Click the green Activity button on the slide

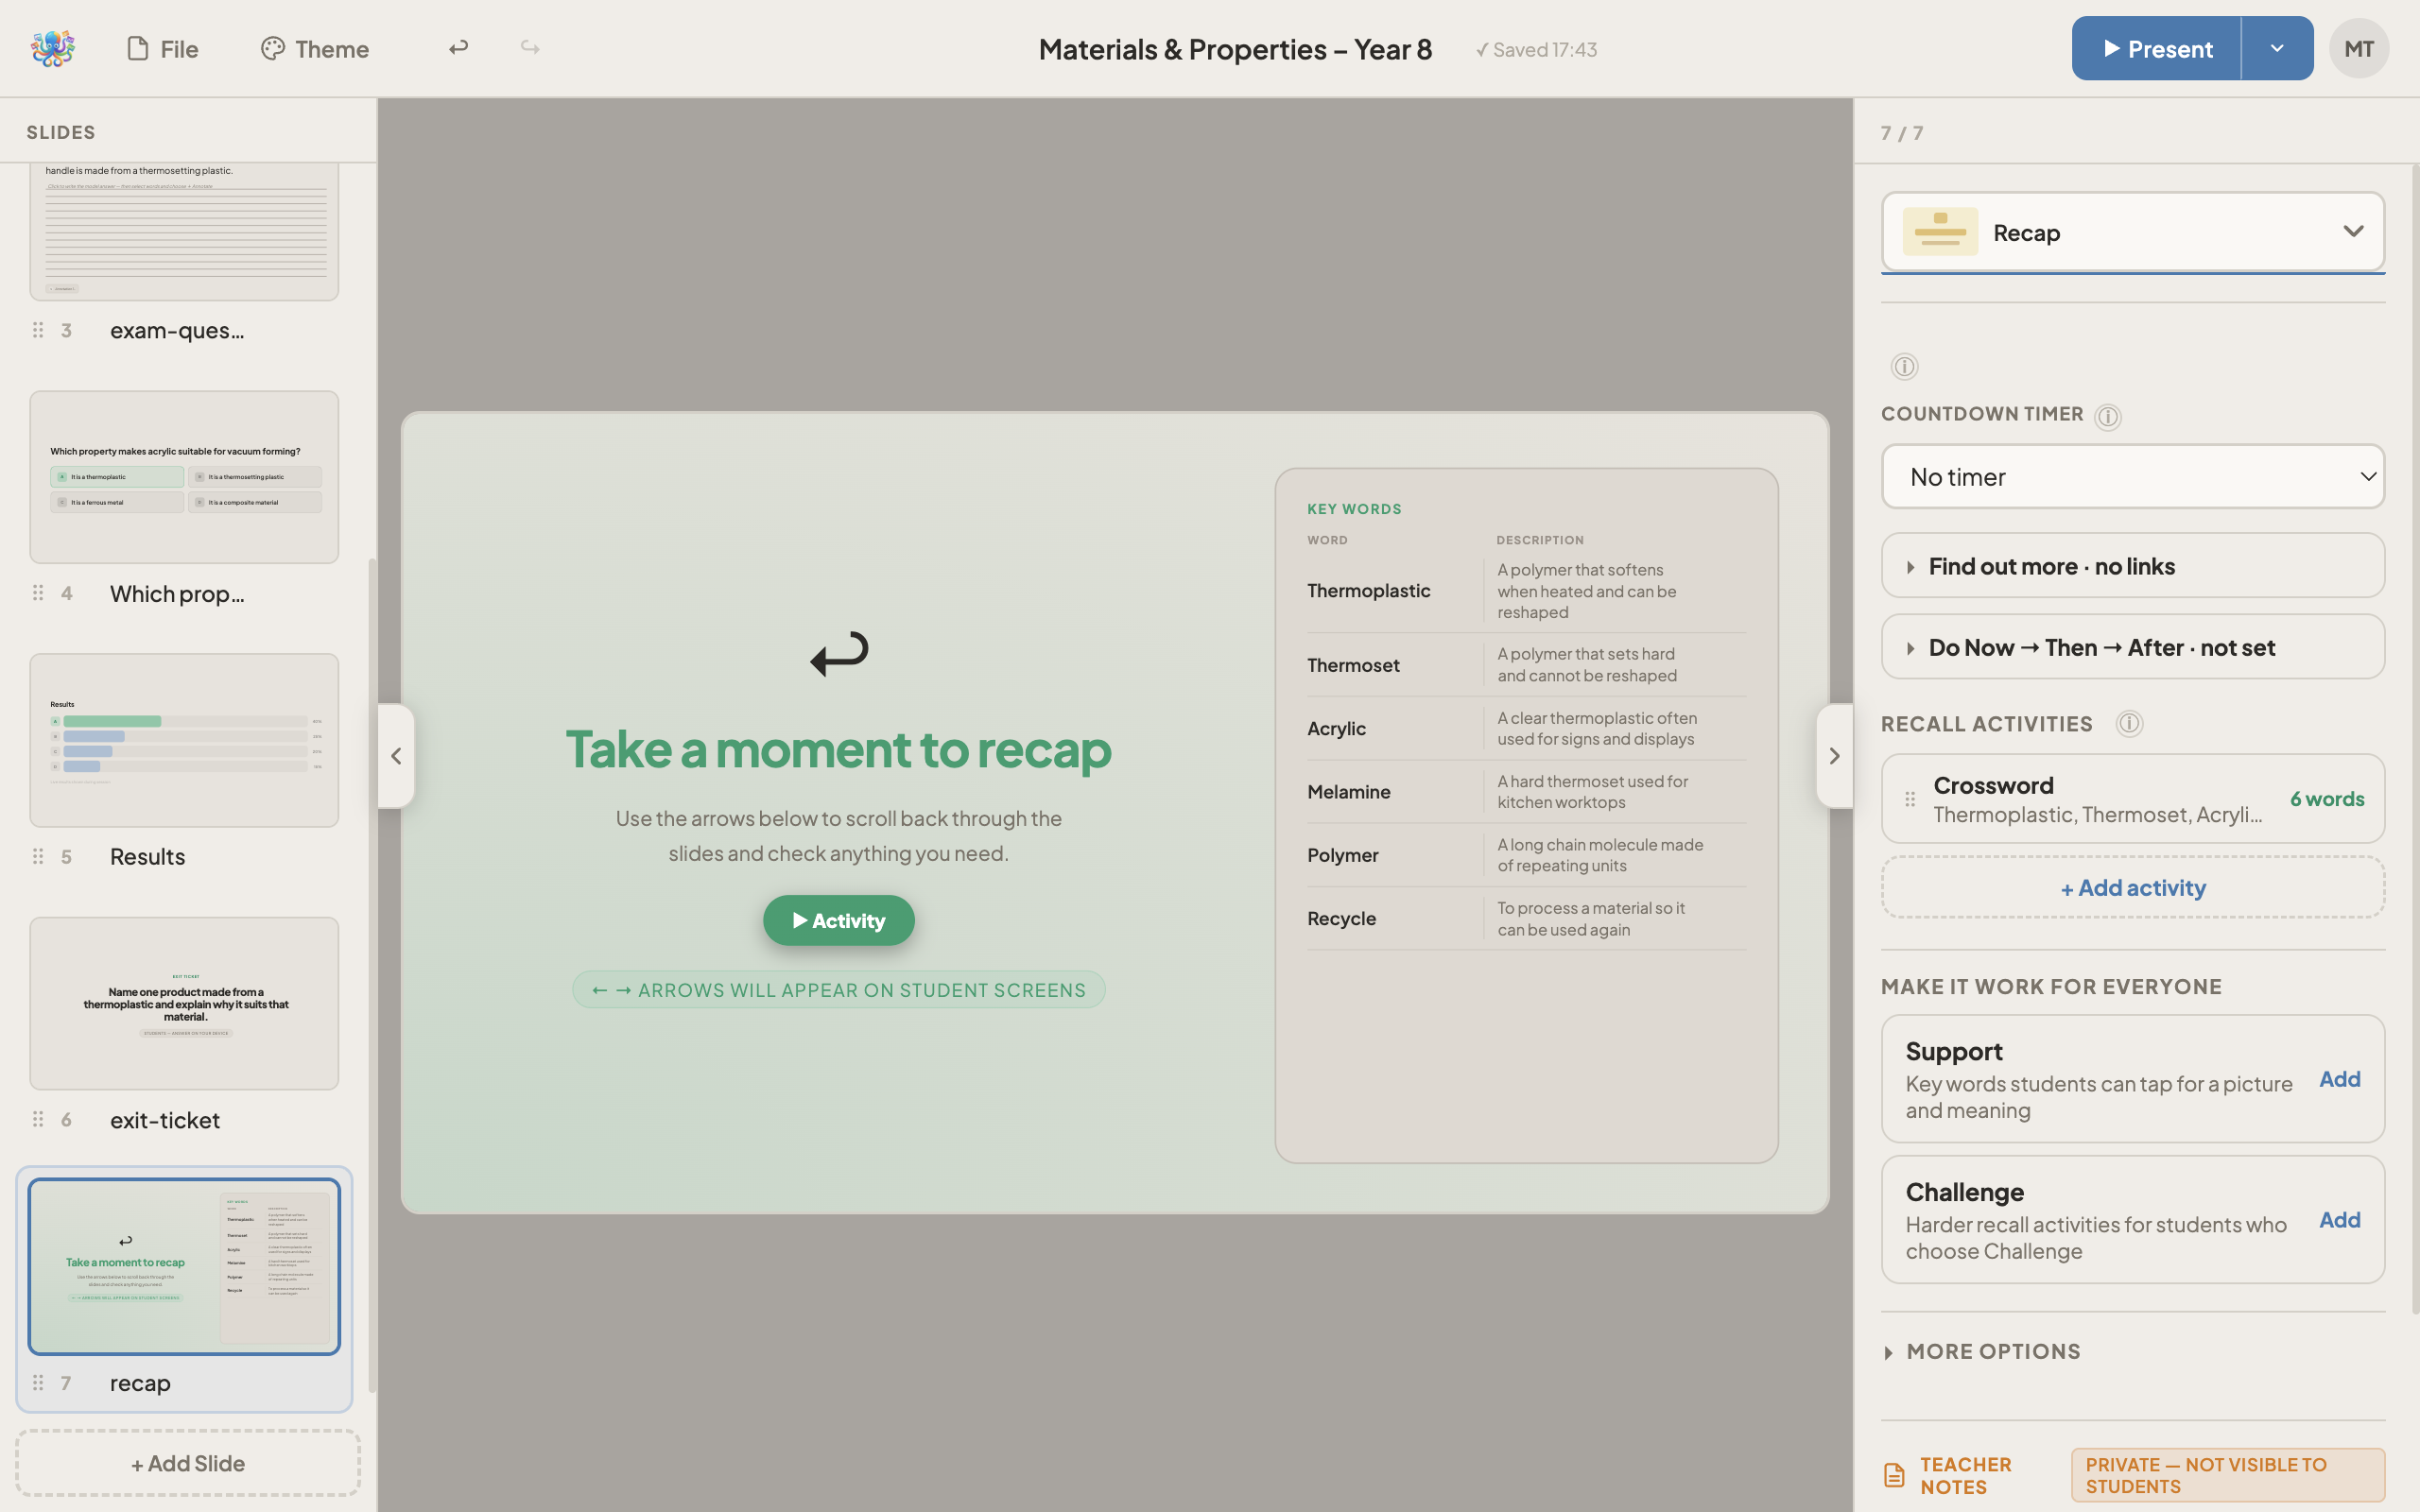tap(838, 920)
